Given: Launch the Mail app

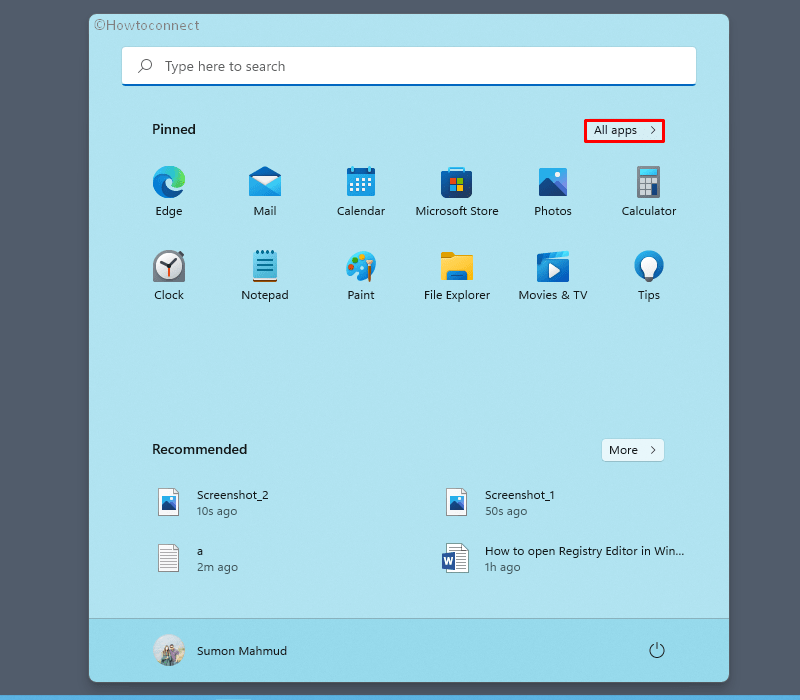Looking at the screenshot, I should click(x=265, y=182).
